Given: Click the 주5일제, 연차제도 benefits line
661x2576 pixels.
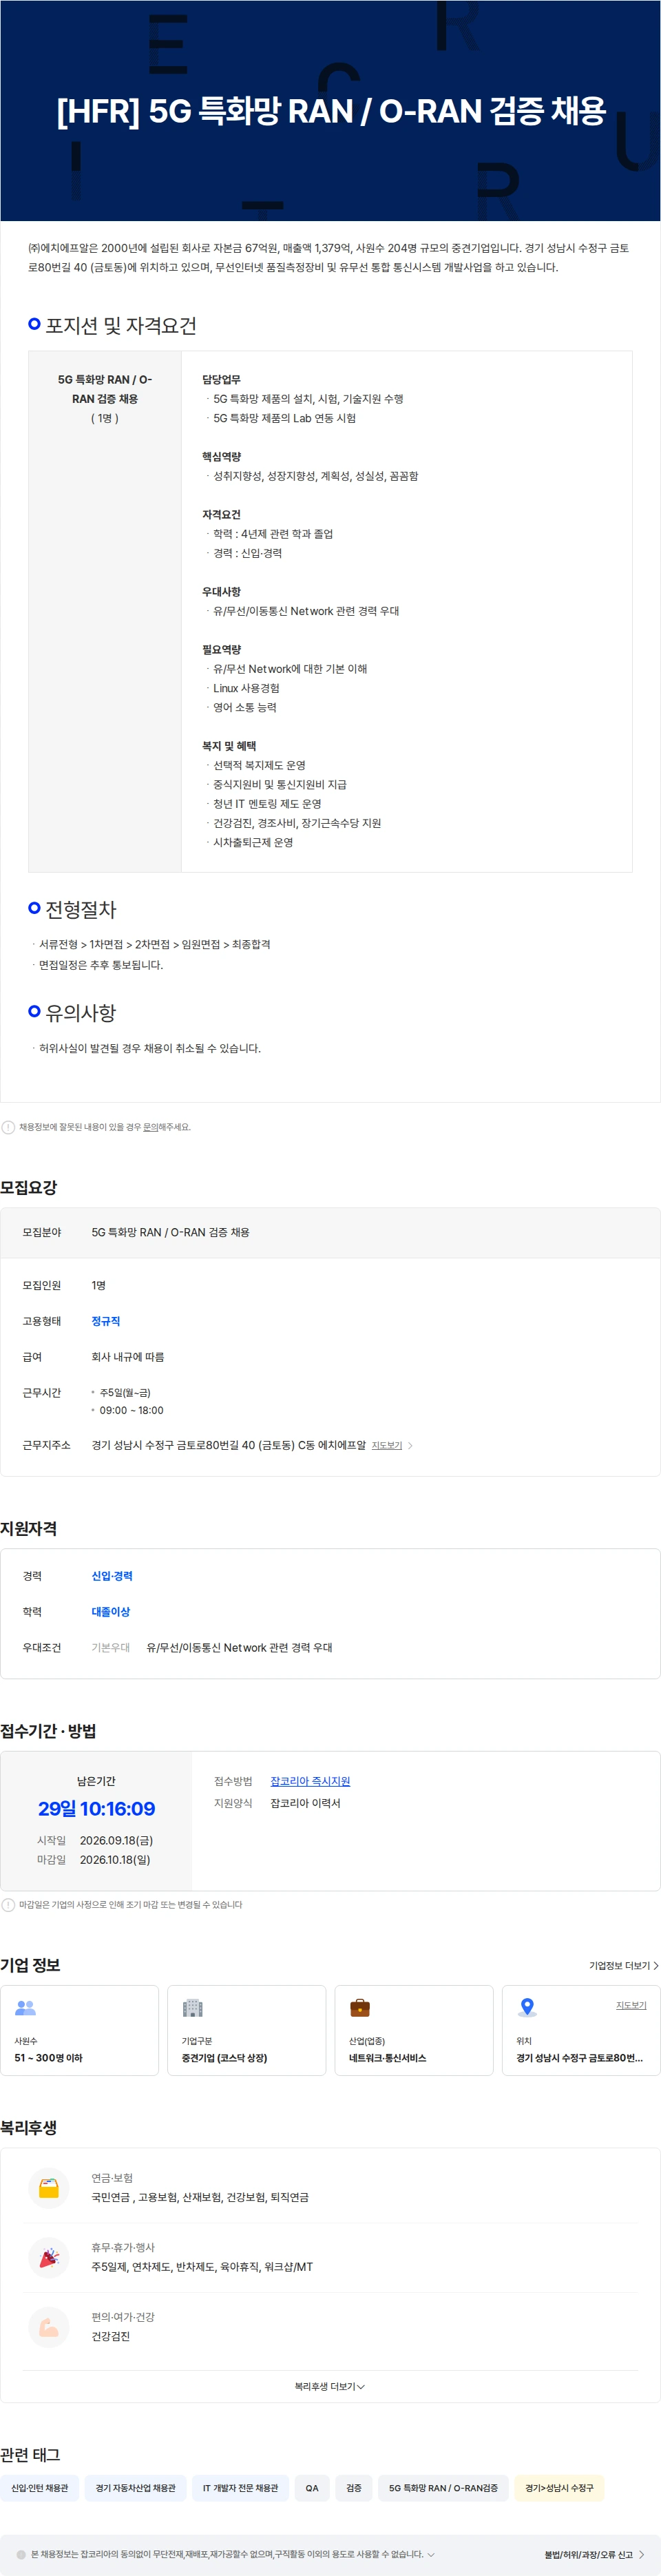Looking at the screenshot, I should [202, 2267].
